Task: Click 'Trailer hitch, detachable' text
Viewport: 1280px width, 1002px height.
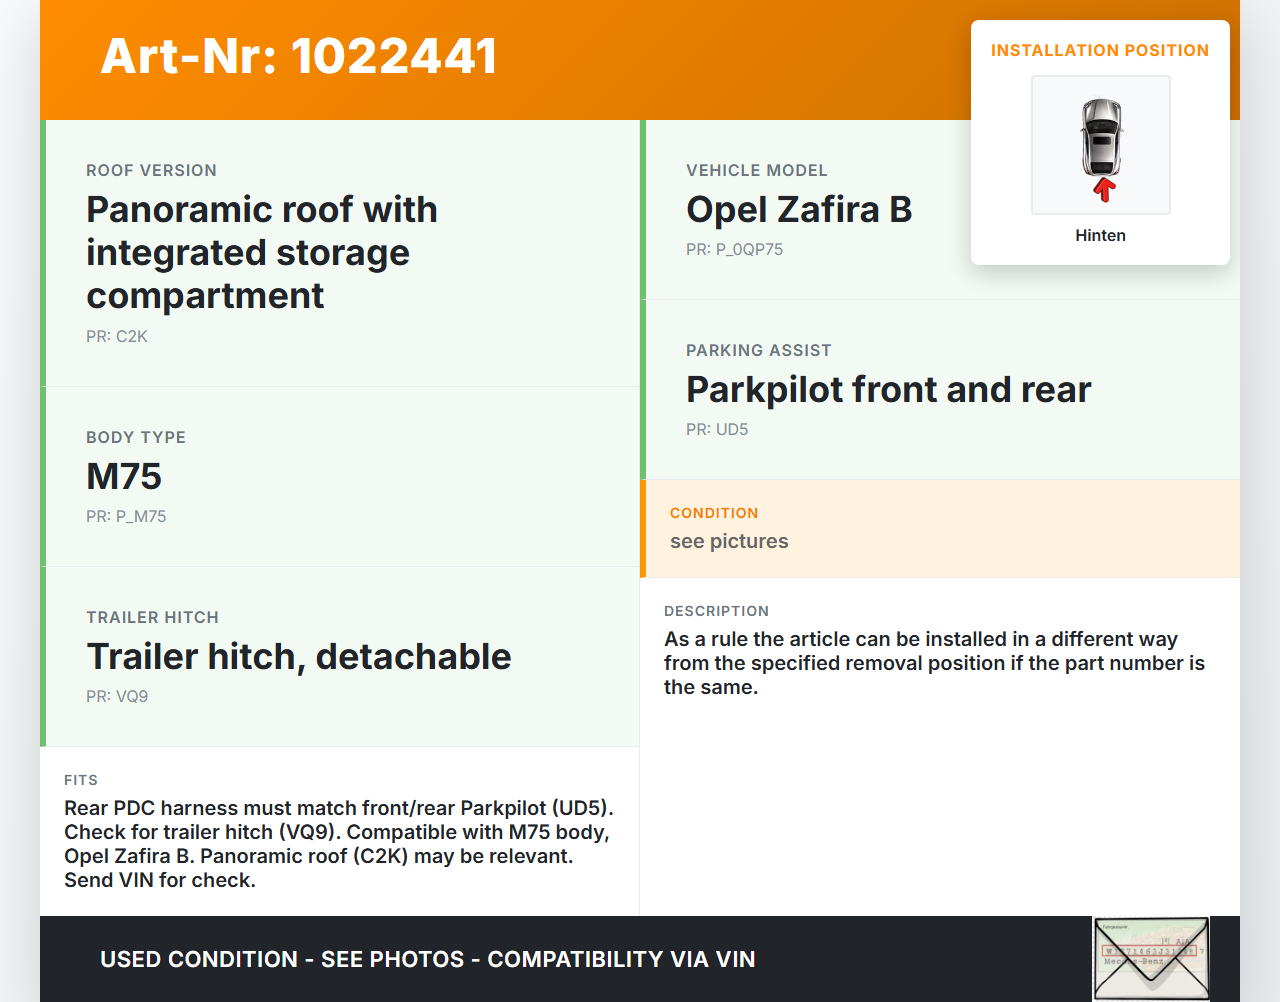Action: click(299, 656)
